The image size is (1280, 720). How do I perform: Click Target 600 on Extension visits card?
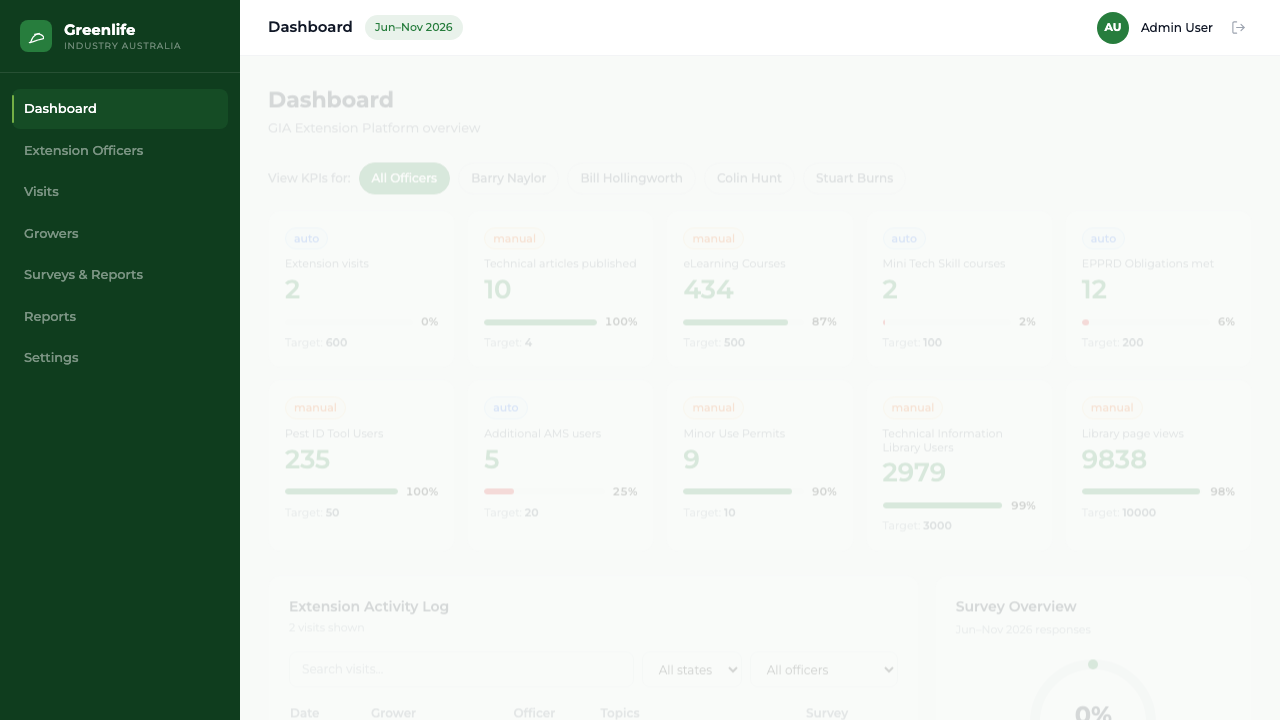(x=316, y=343)
